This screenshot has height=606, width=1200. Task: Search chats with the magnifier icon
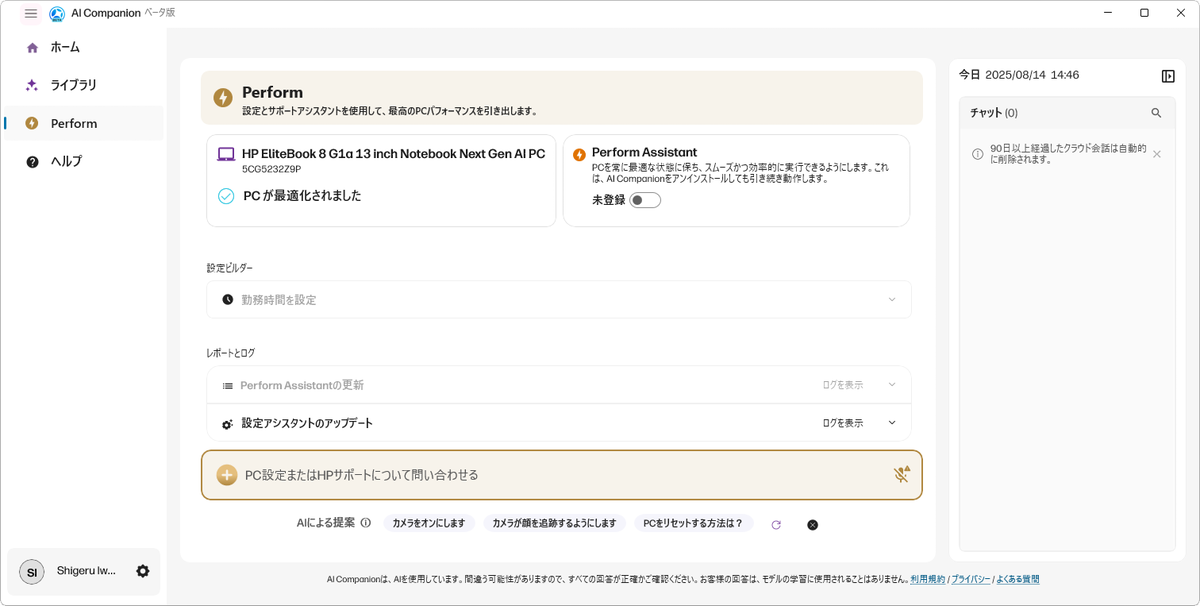[x=1156, y=113]
